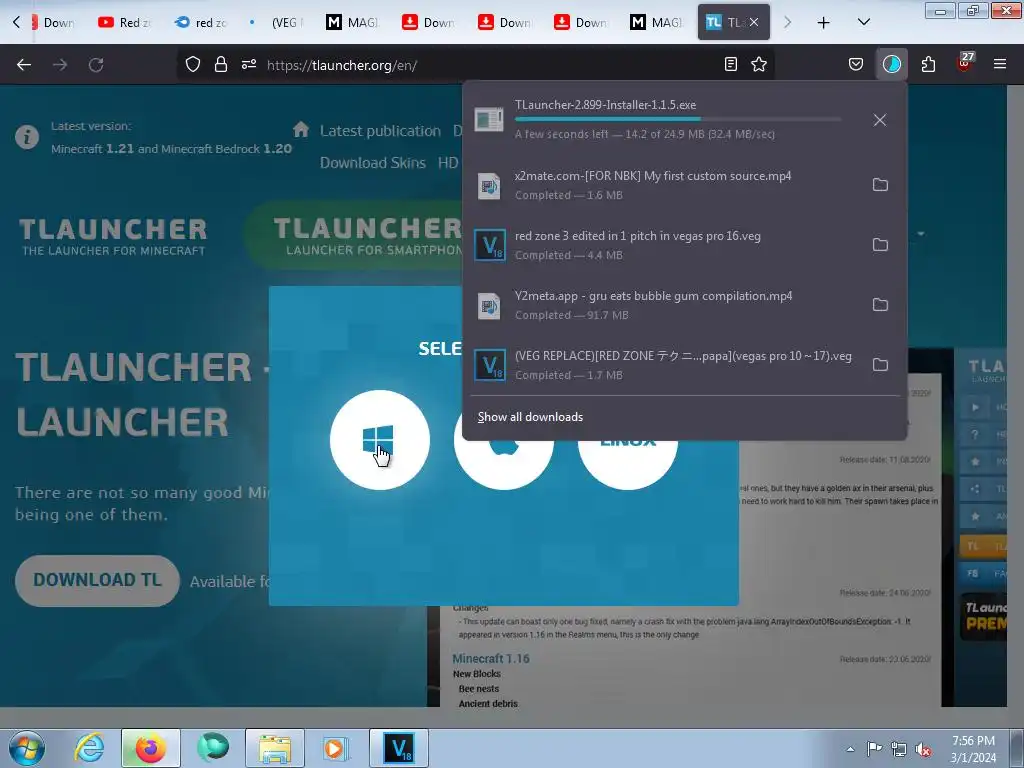The height and width of the screenshot is (768, 1024).
Task: Open the uBlock extension icon with badge 27
Action: [964, 63]
